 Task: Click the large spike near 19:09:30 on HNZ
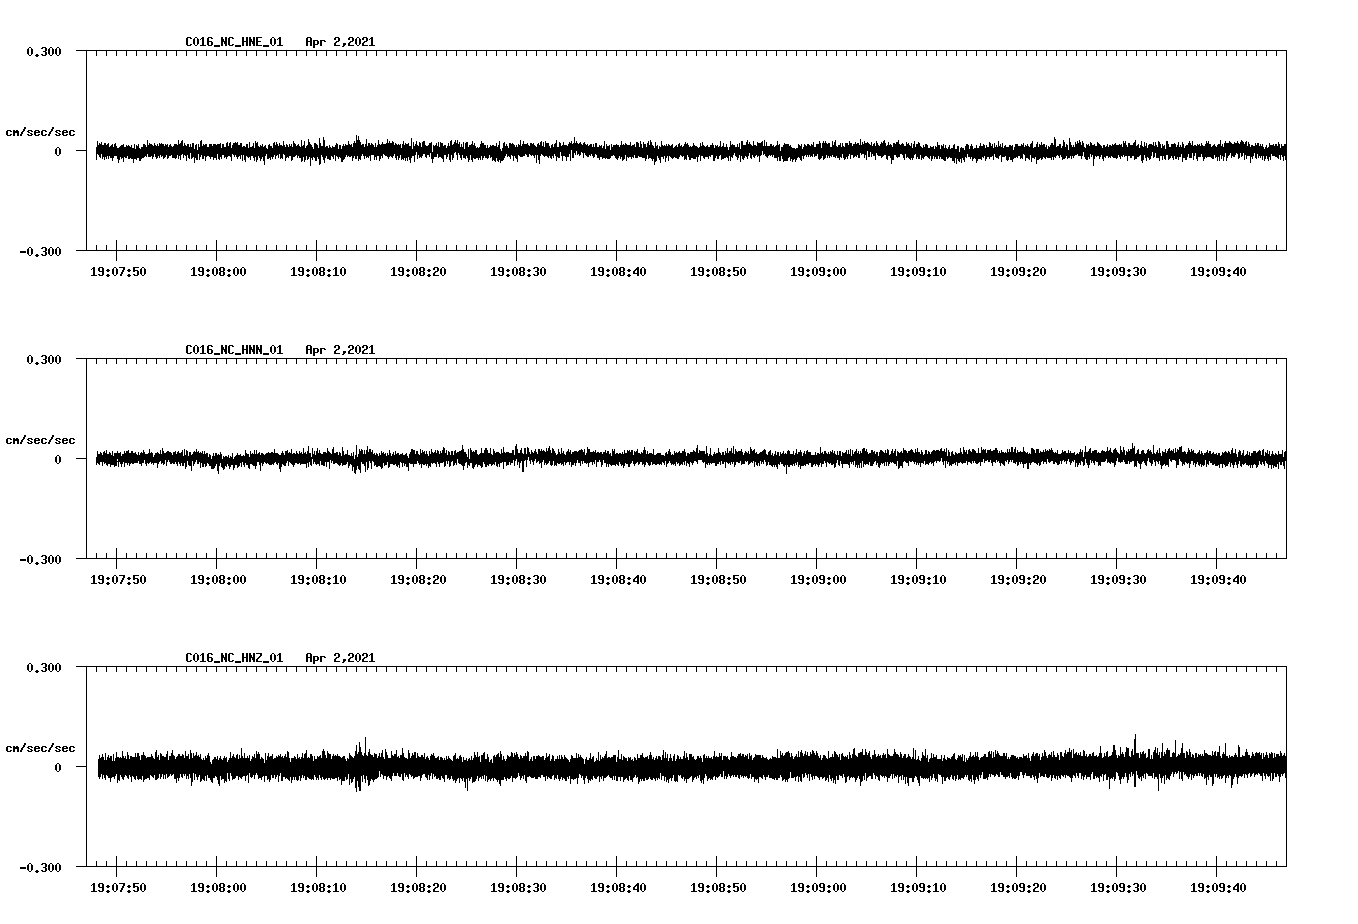pyautogui.click(x=1133, y=745)
